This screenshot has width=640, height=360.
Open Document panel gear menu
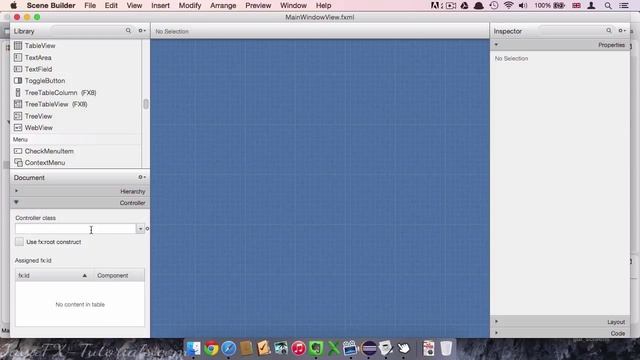pyautogui.click(x=142, y=177)
